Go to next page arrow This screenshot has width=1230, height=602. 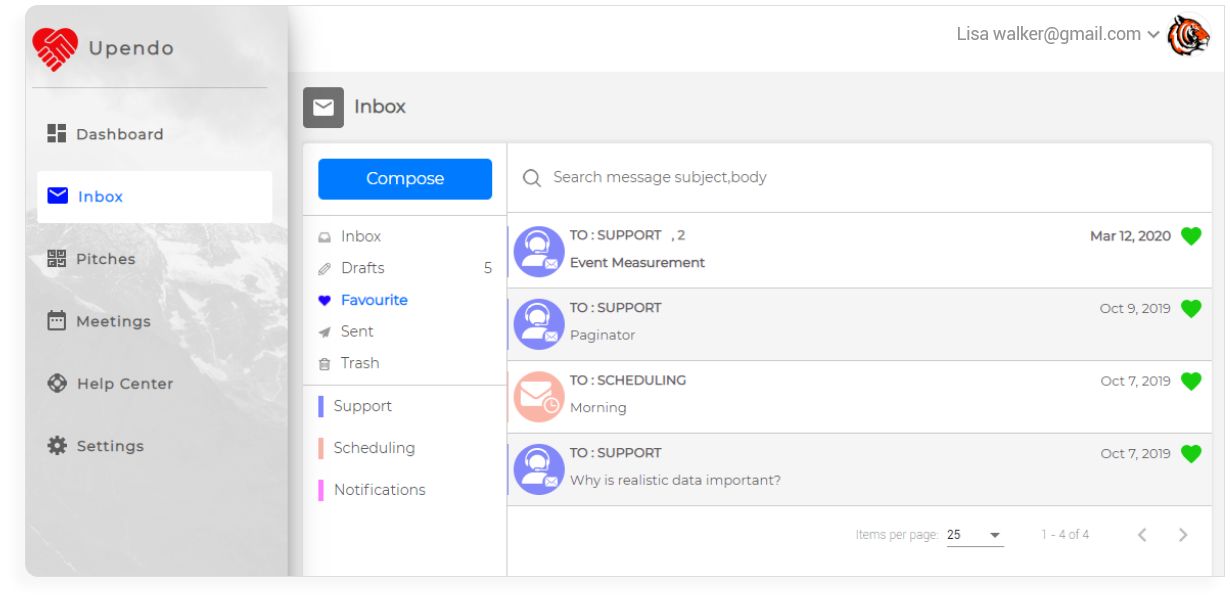[x=1183, y=535]
